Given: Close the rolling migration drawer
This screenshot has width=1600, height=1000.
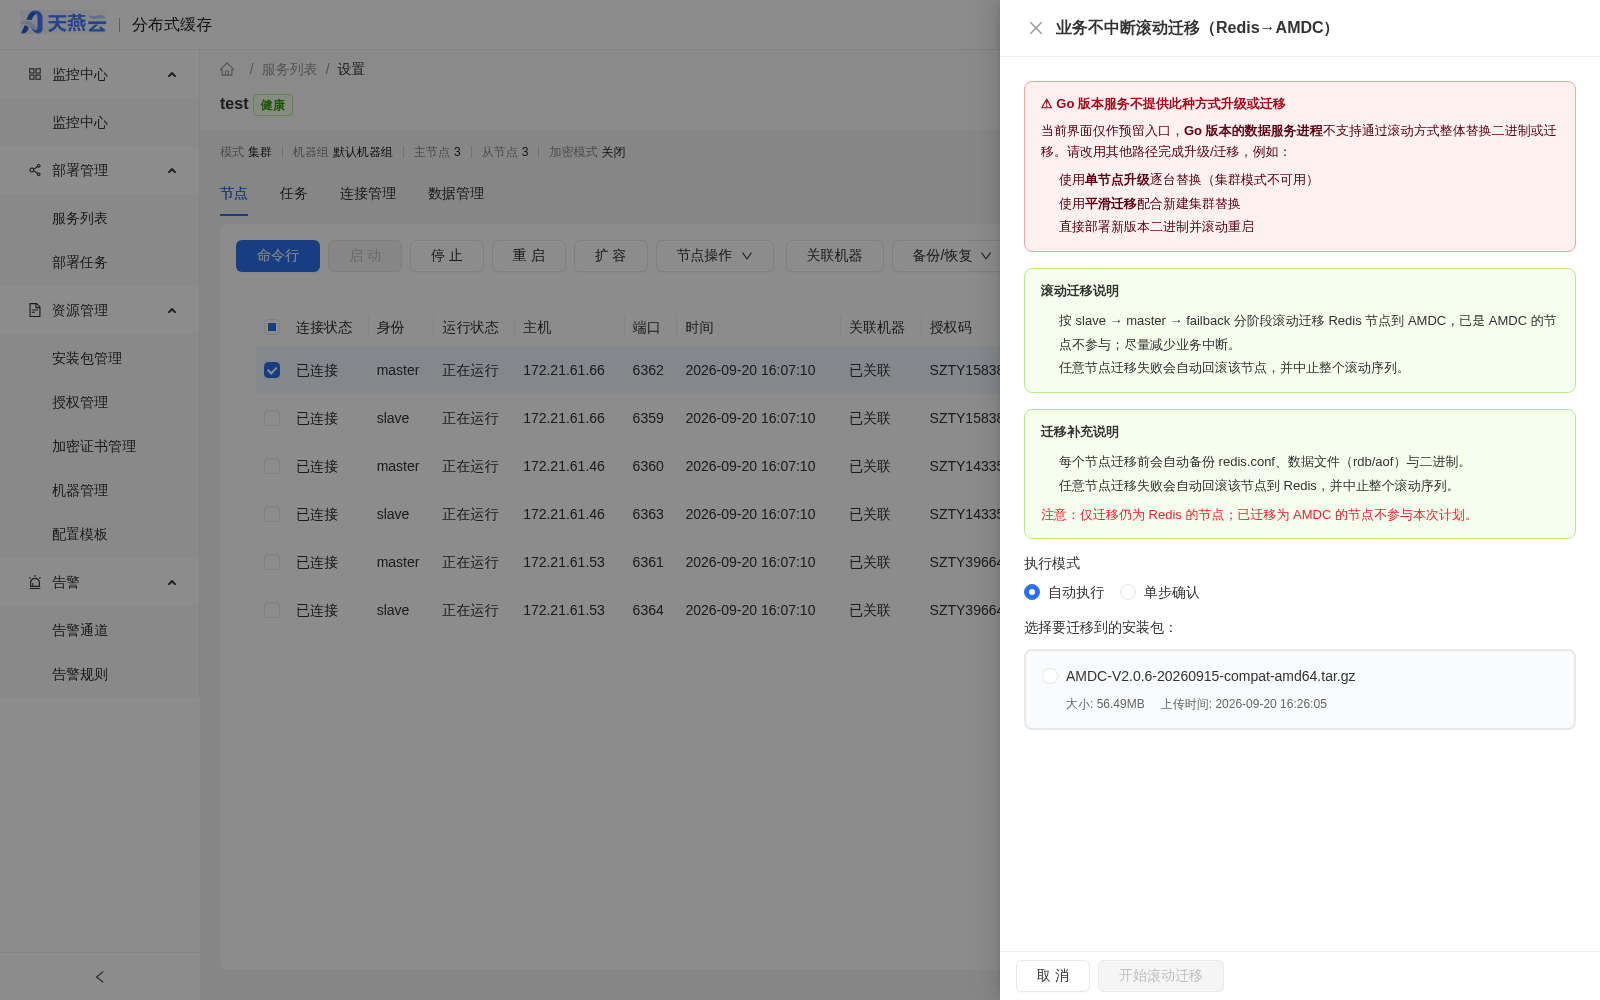Looking at the screenshot, I should pyautogui.click(x=1036, y=28).
